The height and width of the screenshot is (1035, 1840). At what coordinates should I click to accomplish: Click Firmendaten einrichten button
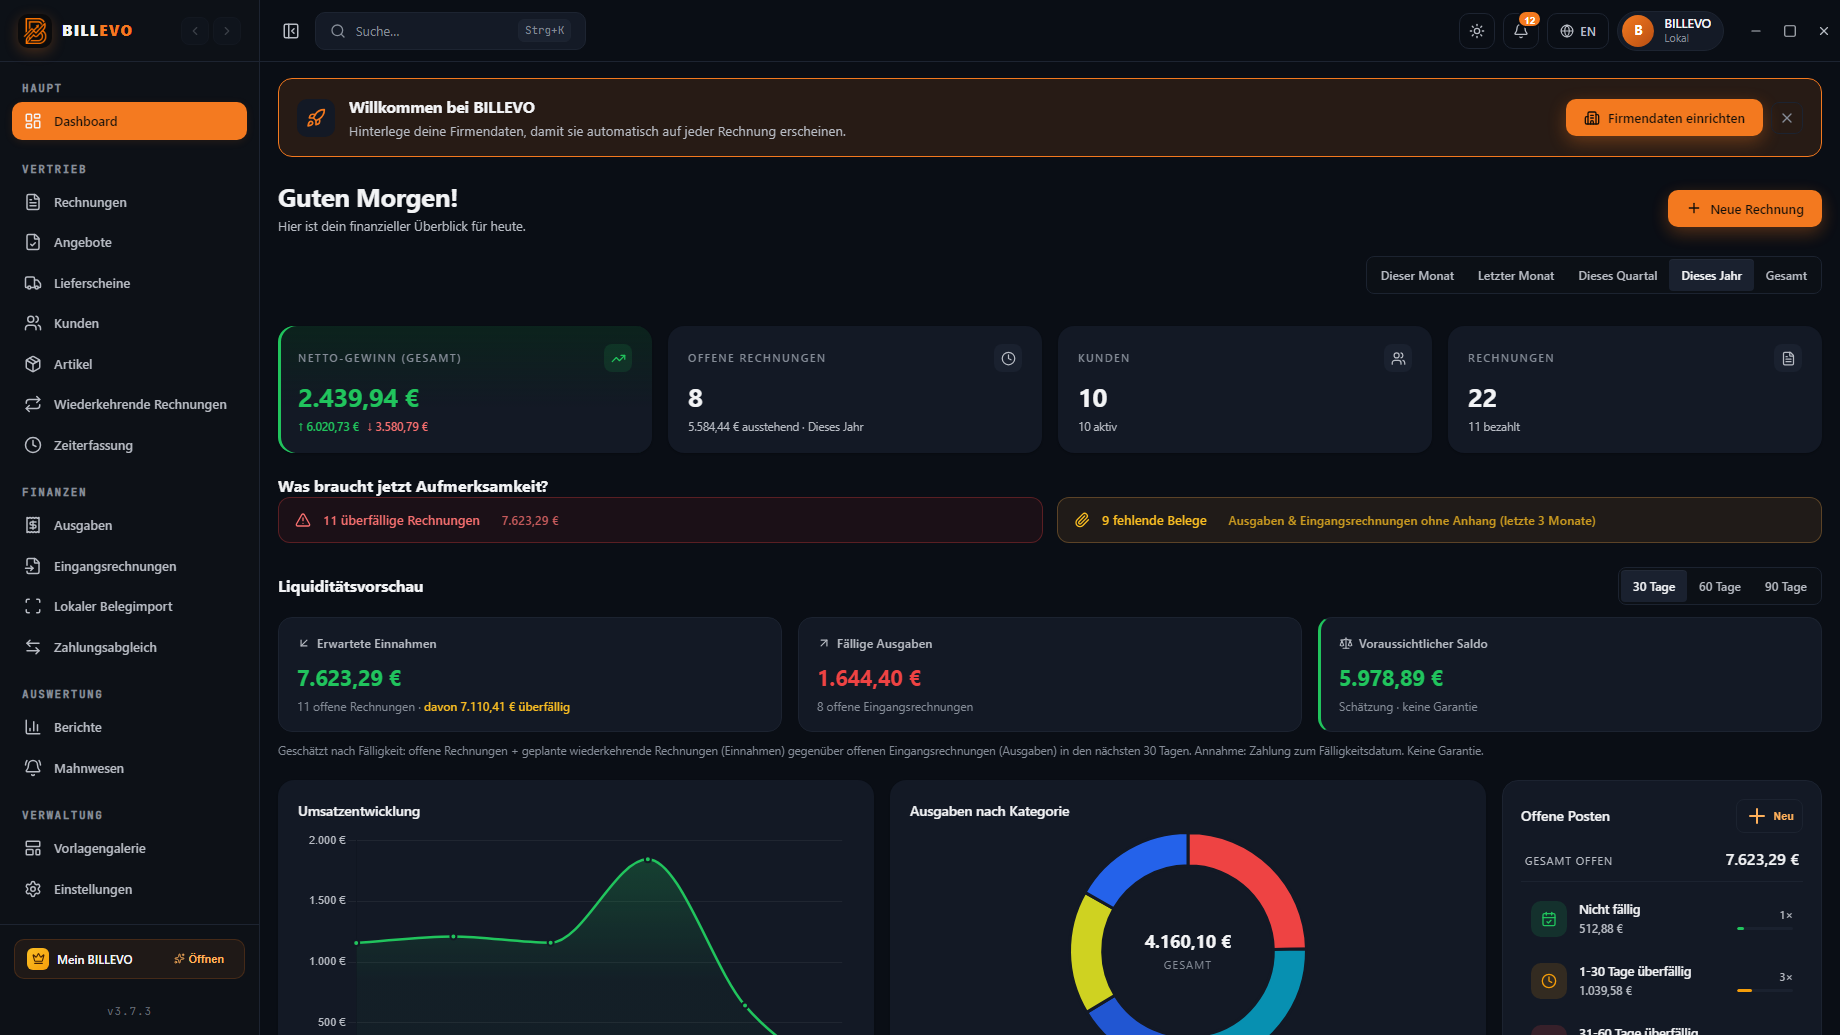coord(1664,118)
